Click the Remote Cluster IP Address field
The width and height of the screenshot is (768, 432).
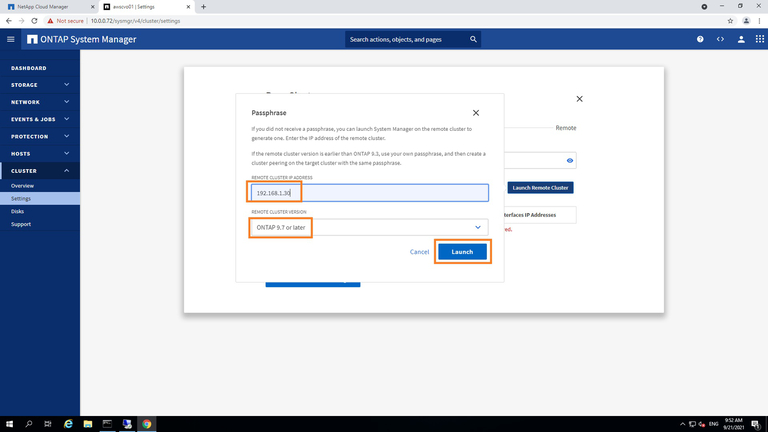[x=369, y=192]
